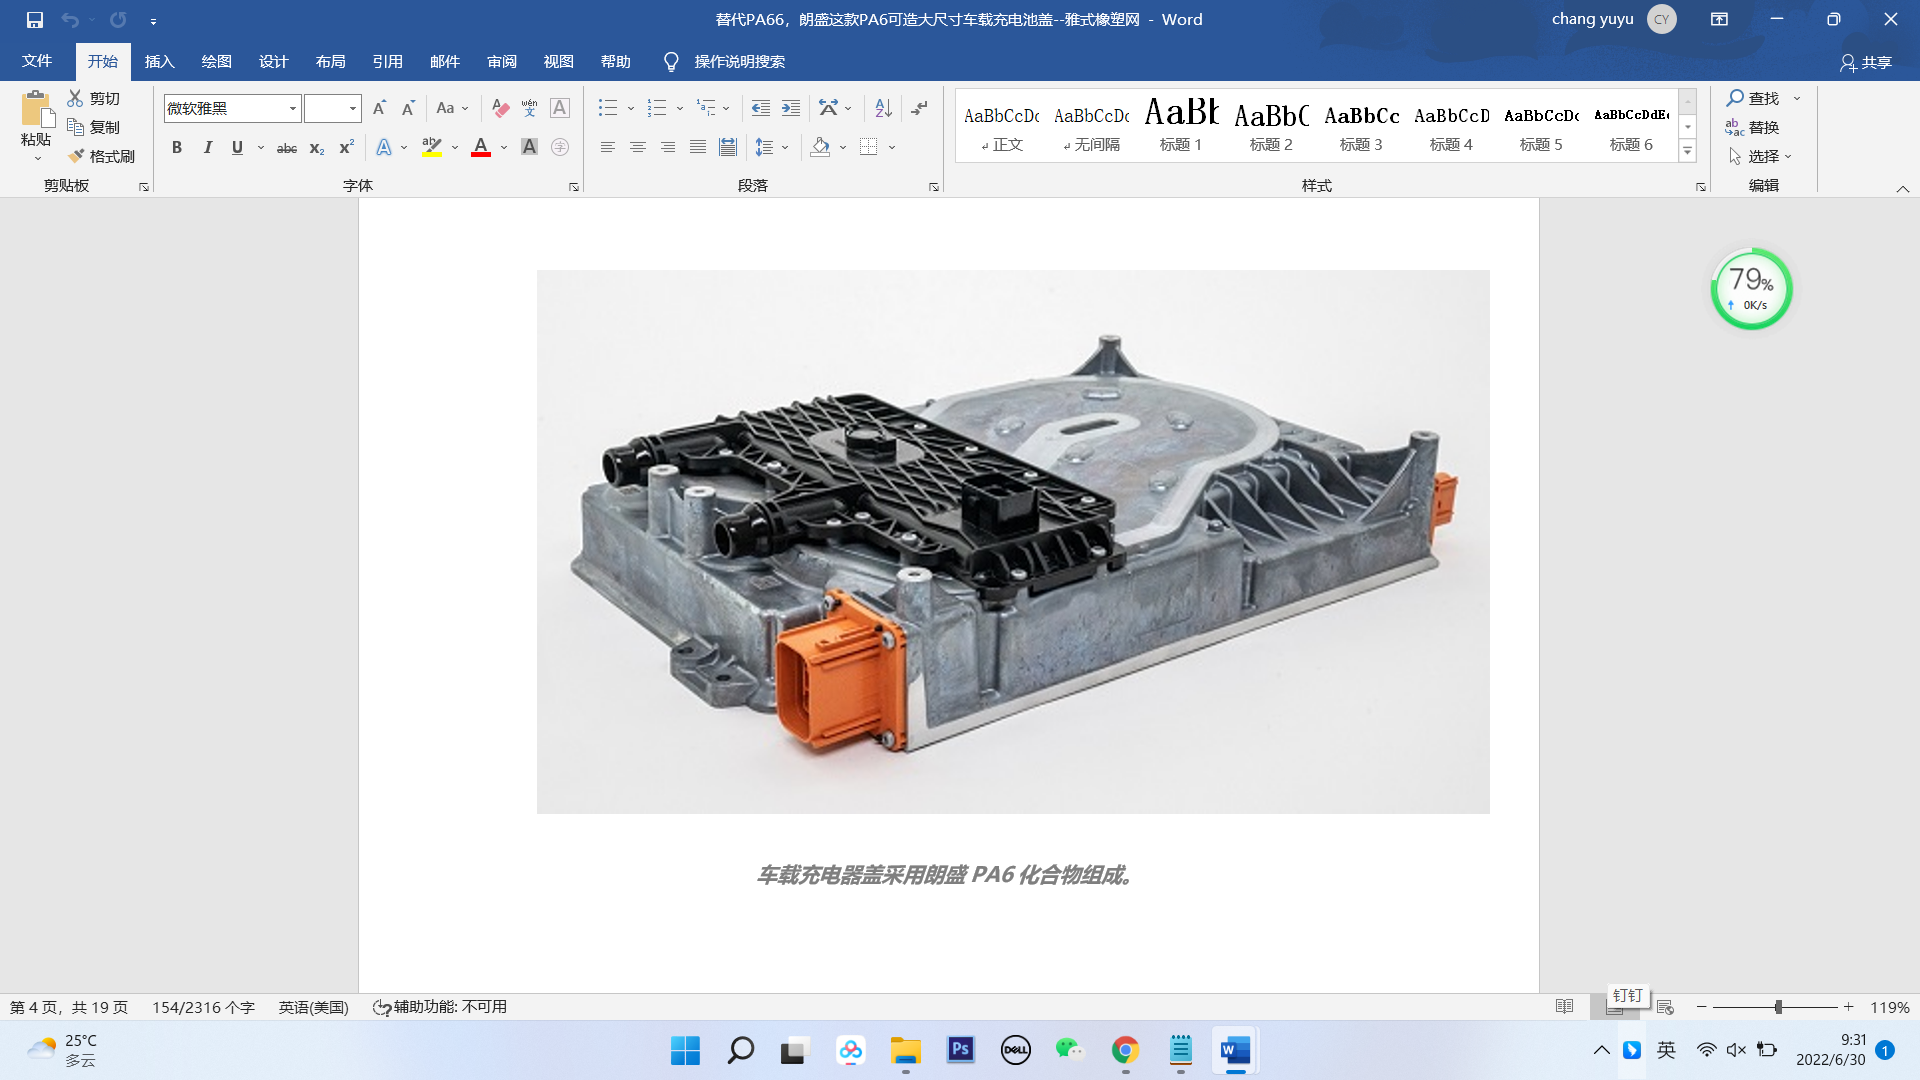Open the font name dropdown 微软雅黑

[293, 108]
